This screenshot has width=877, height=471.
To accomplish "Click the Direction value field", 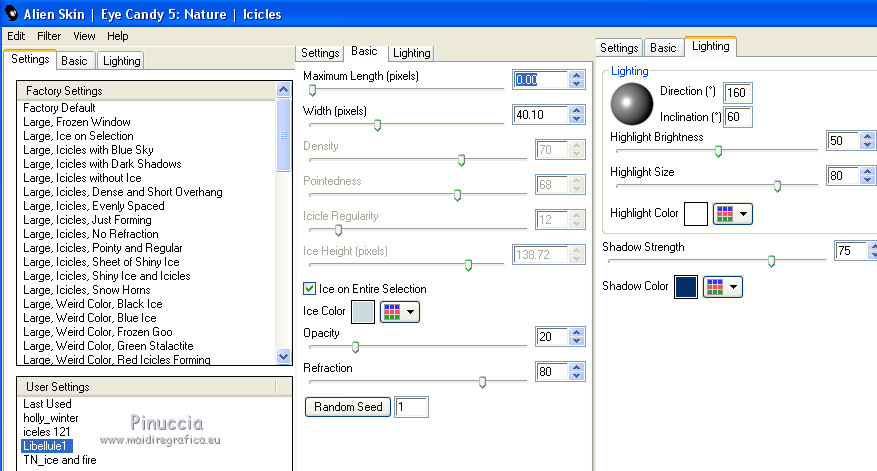I will 738,92.
